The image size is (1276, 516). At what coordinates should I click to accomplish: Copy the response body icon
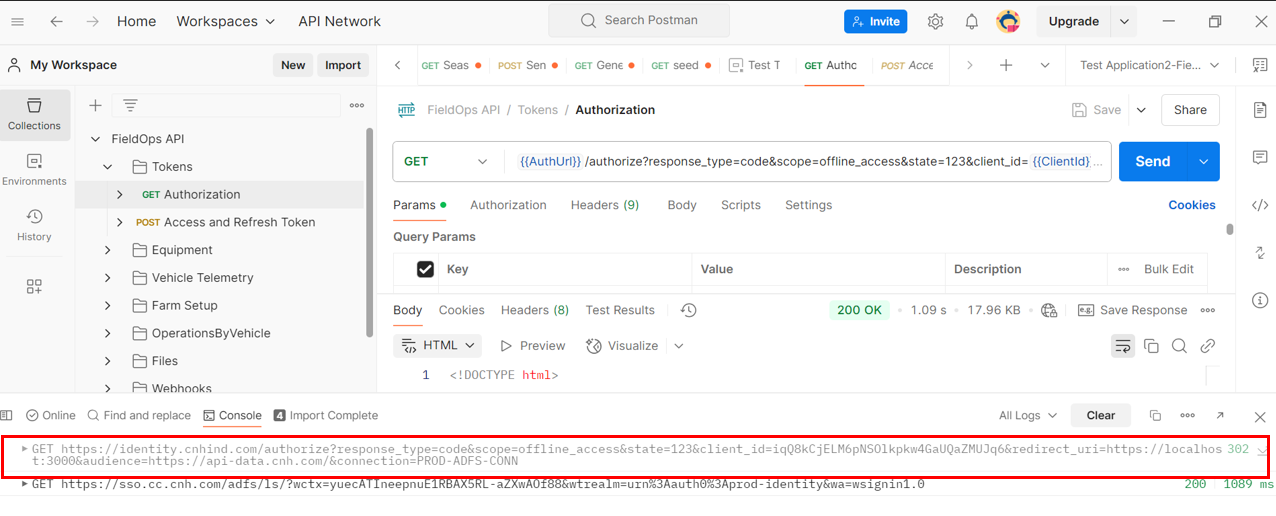tap(1151, 346)
